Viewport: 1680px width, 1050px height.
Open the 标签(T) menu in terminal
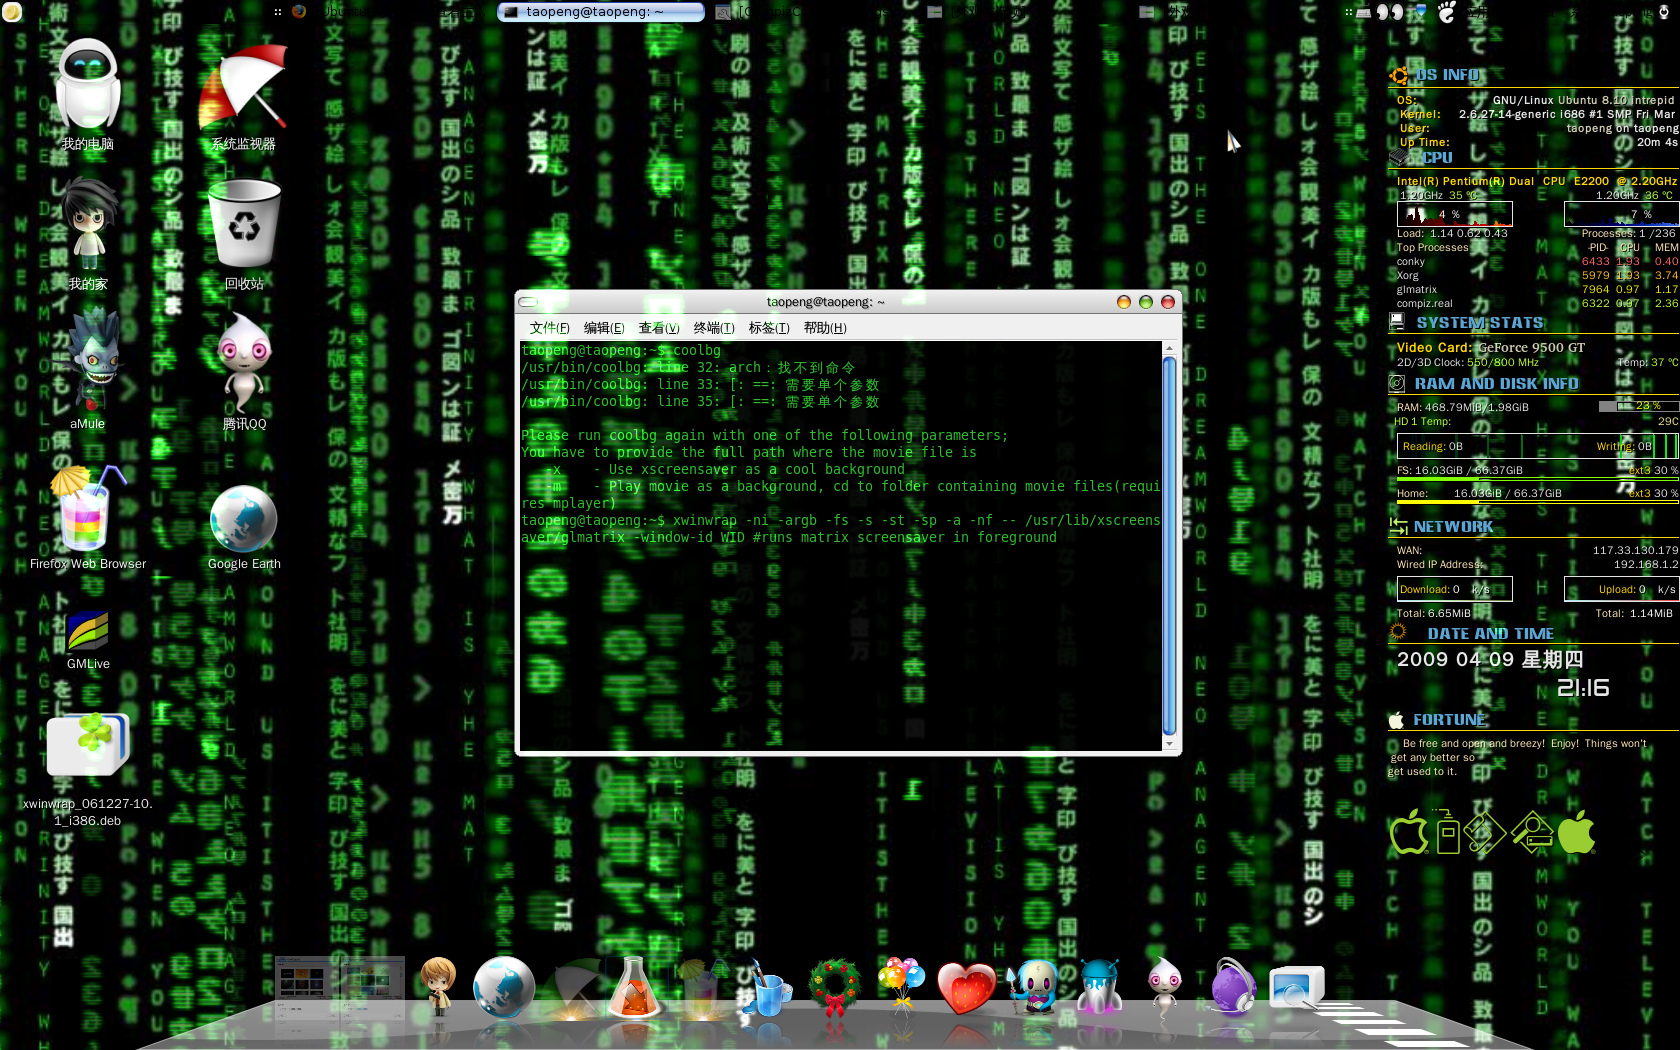click(x=769, y=328)
